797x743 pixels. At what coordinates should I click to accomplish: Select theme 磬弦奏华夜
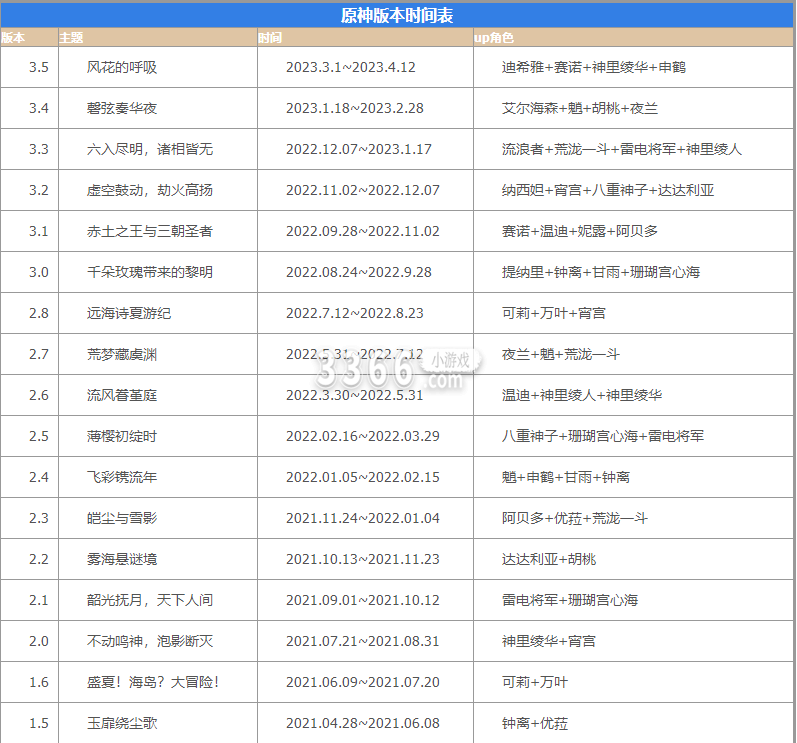point(122,108)
